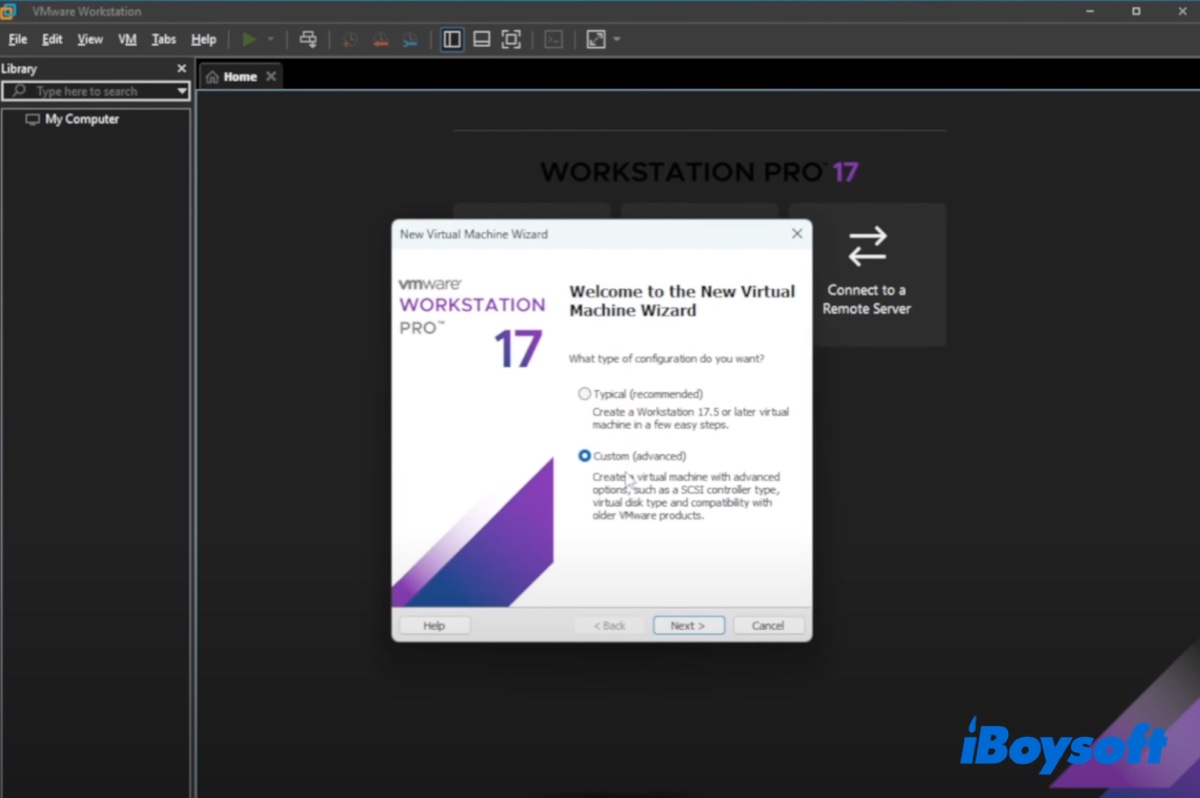The width and height of the screenshot is (1200, 798).
Task: Open the VM menu
Action: pos(127,39)
